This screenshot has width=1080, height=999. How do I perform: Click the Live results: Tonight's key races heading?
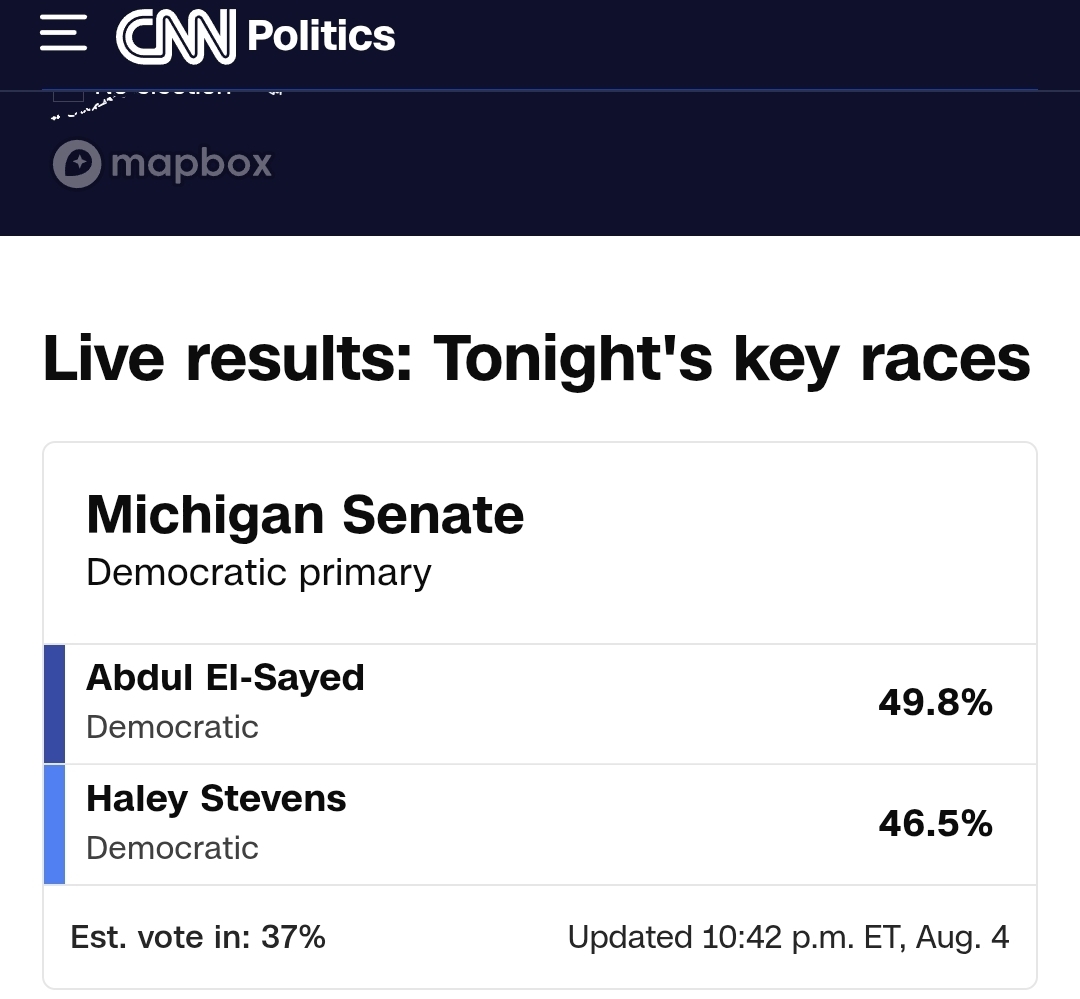coord(537,358)
